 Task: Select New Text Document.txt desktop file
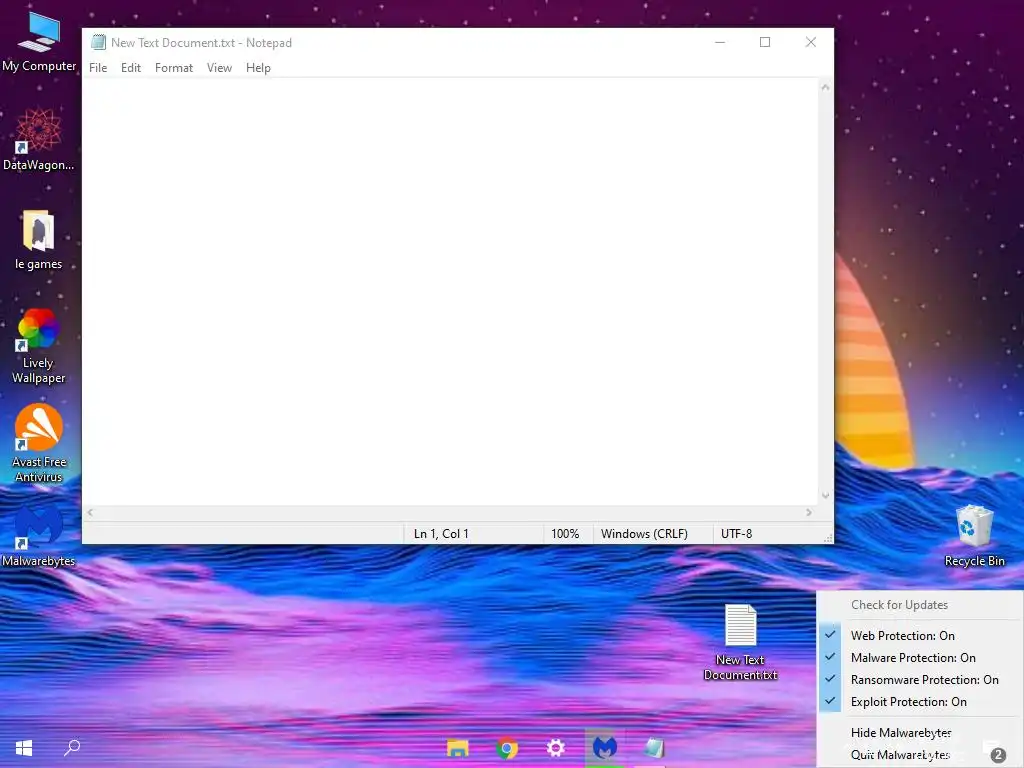(741, 643)
